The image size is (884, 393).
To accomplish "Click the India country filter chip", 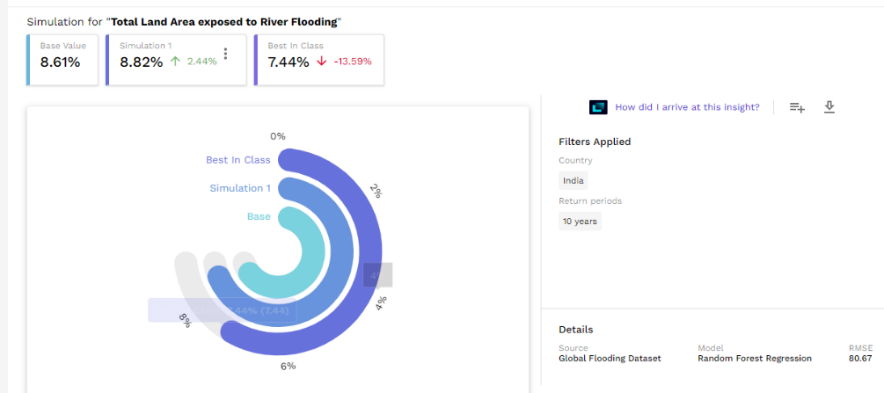I will pyautogui.click(x=573, y=181).
